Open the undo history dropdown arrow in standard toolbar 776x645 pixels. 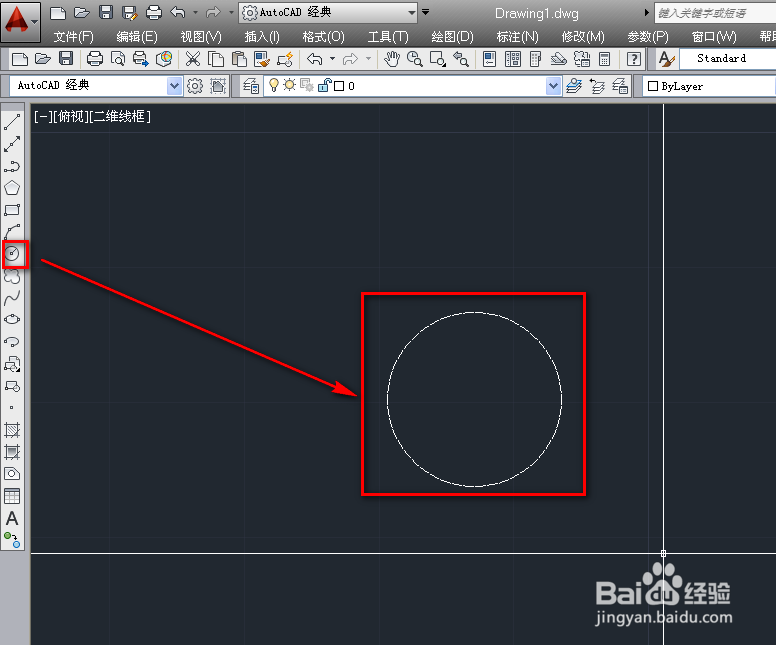(x=333, y=59)
